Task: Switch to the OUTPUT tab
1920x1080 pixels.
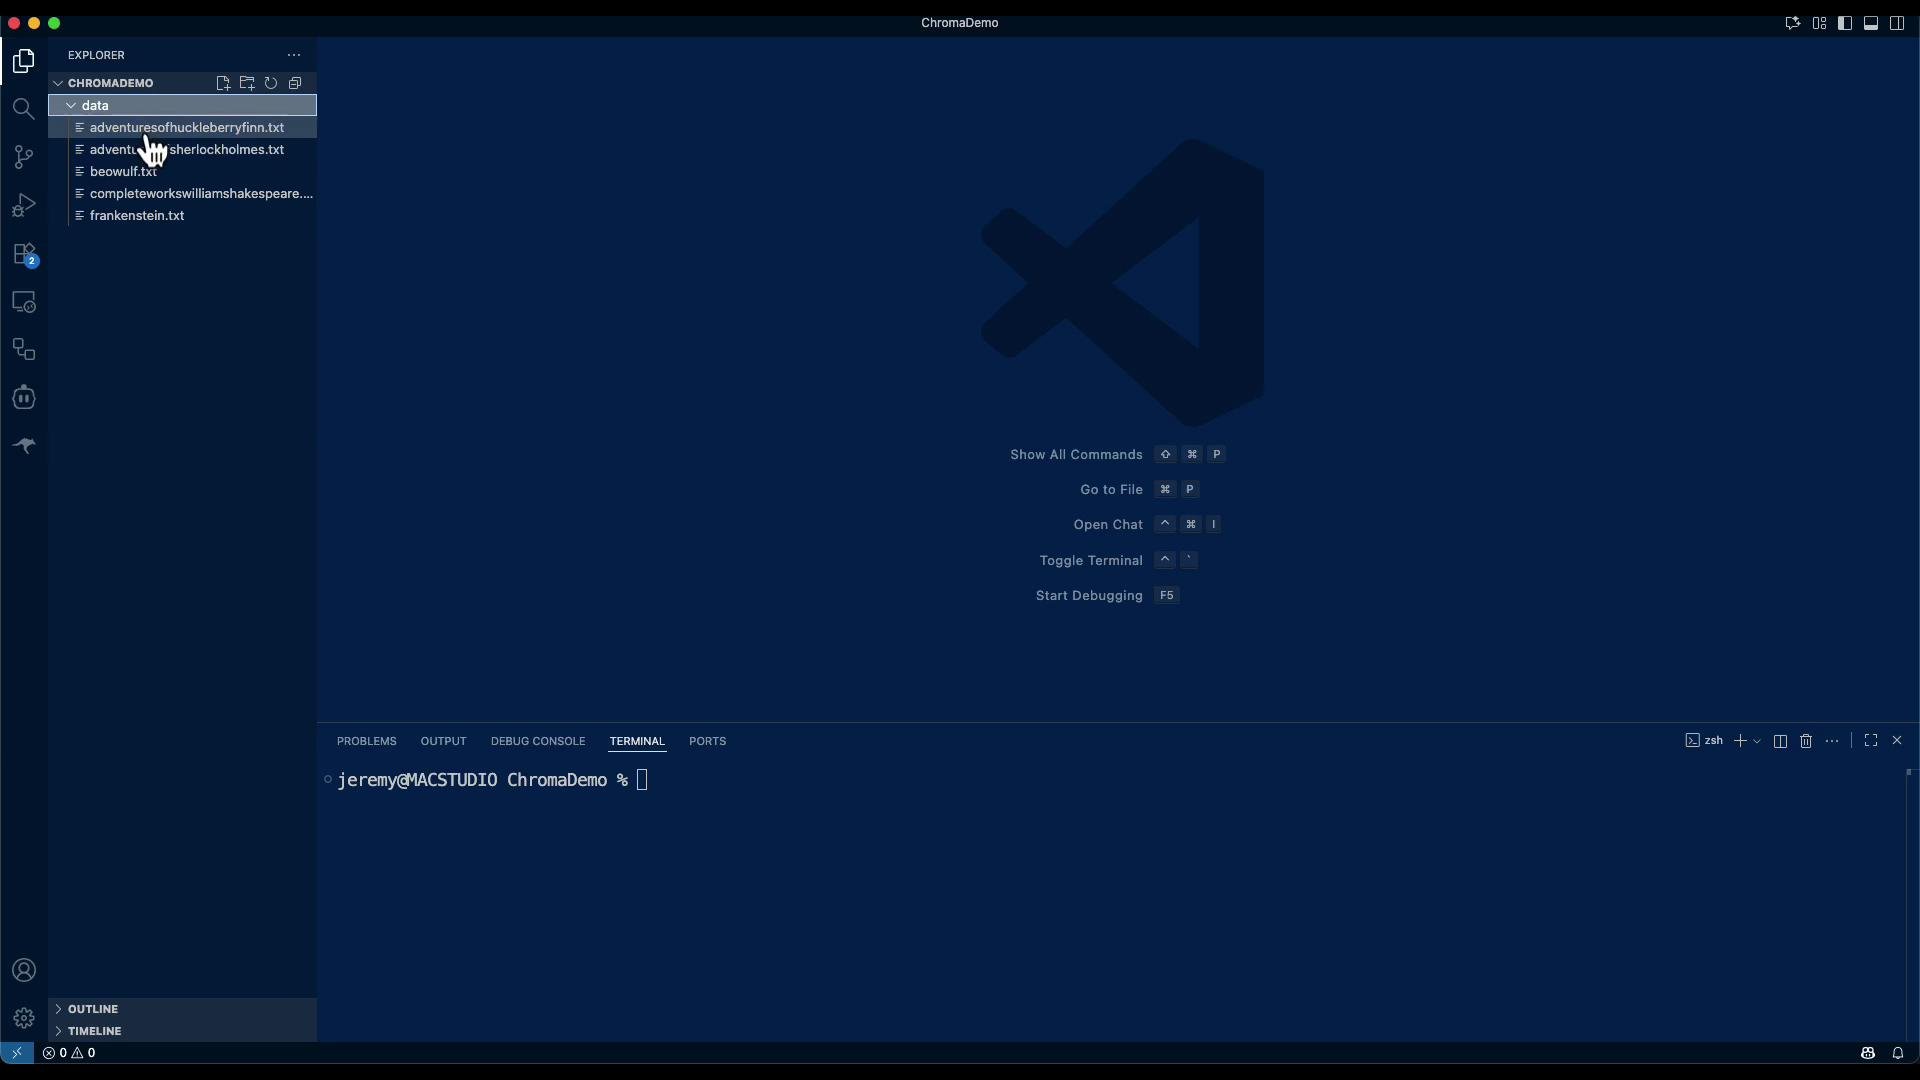Action: pyautogui.click(x=444, y=741)
